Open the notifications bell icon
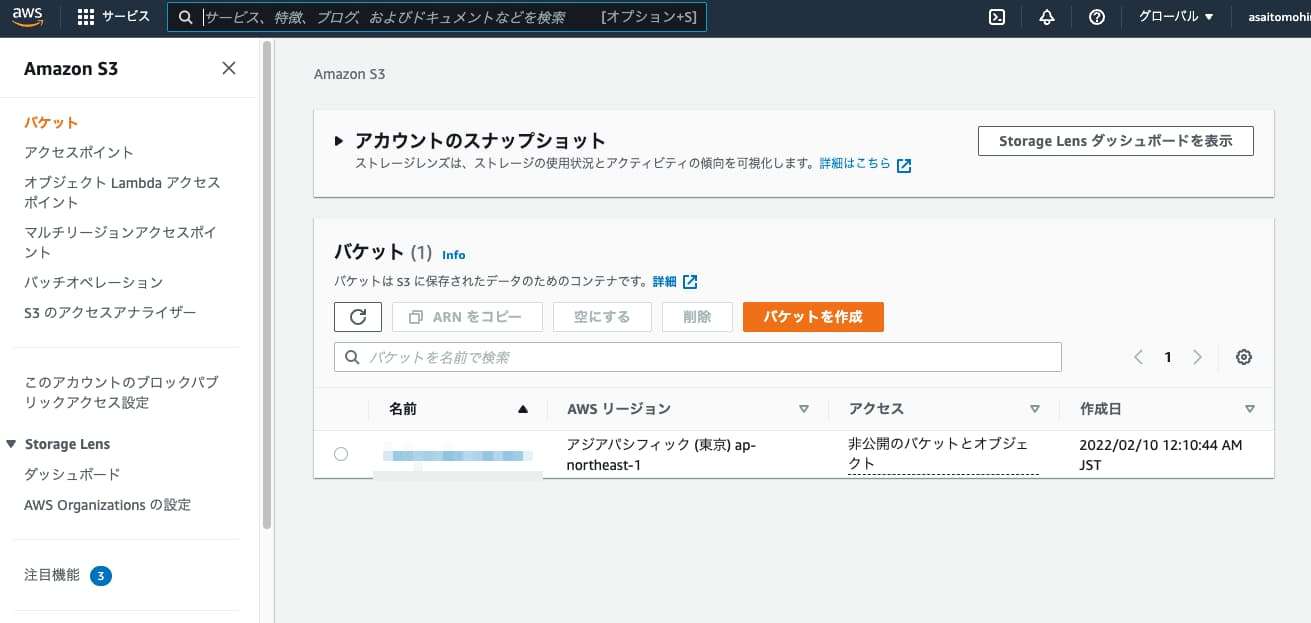This screenshot has height=623, width=1311. pos(1047,17)
